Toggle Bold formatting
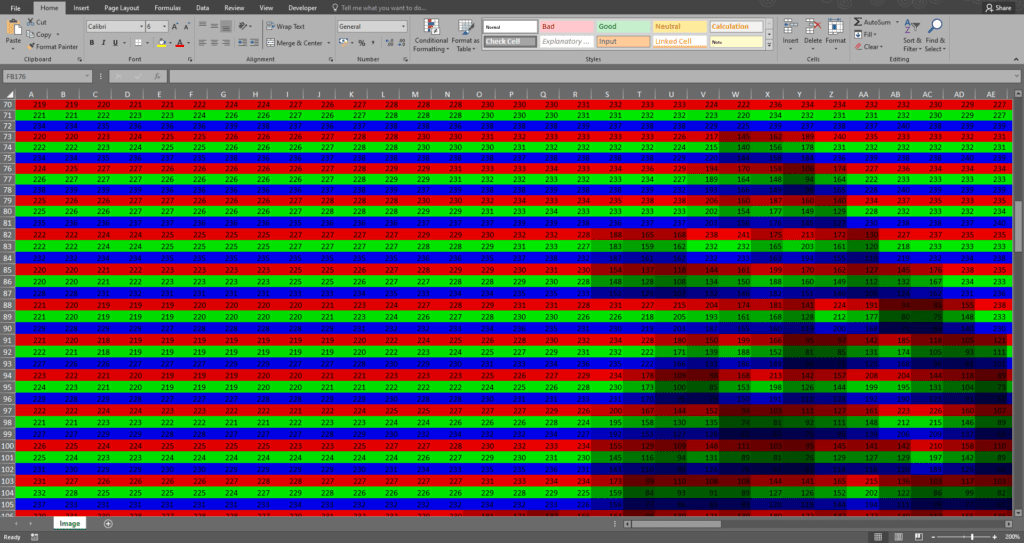Viewport: 1024px width, 543px height. pos(91,43)
